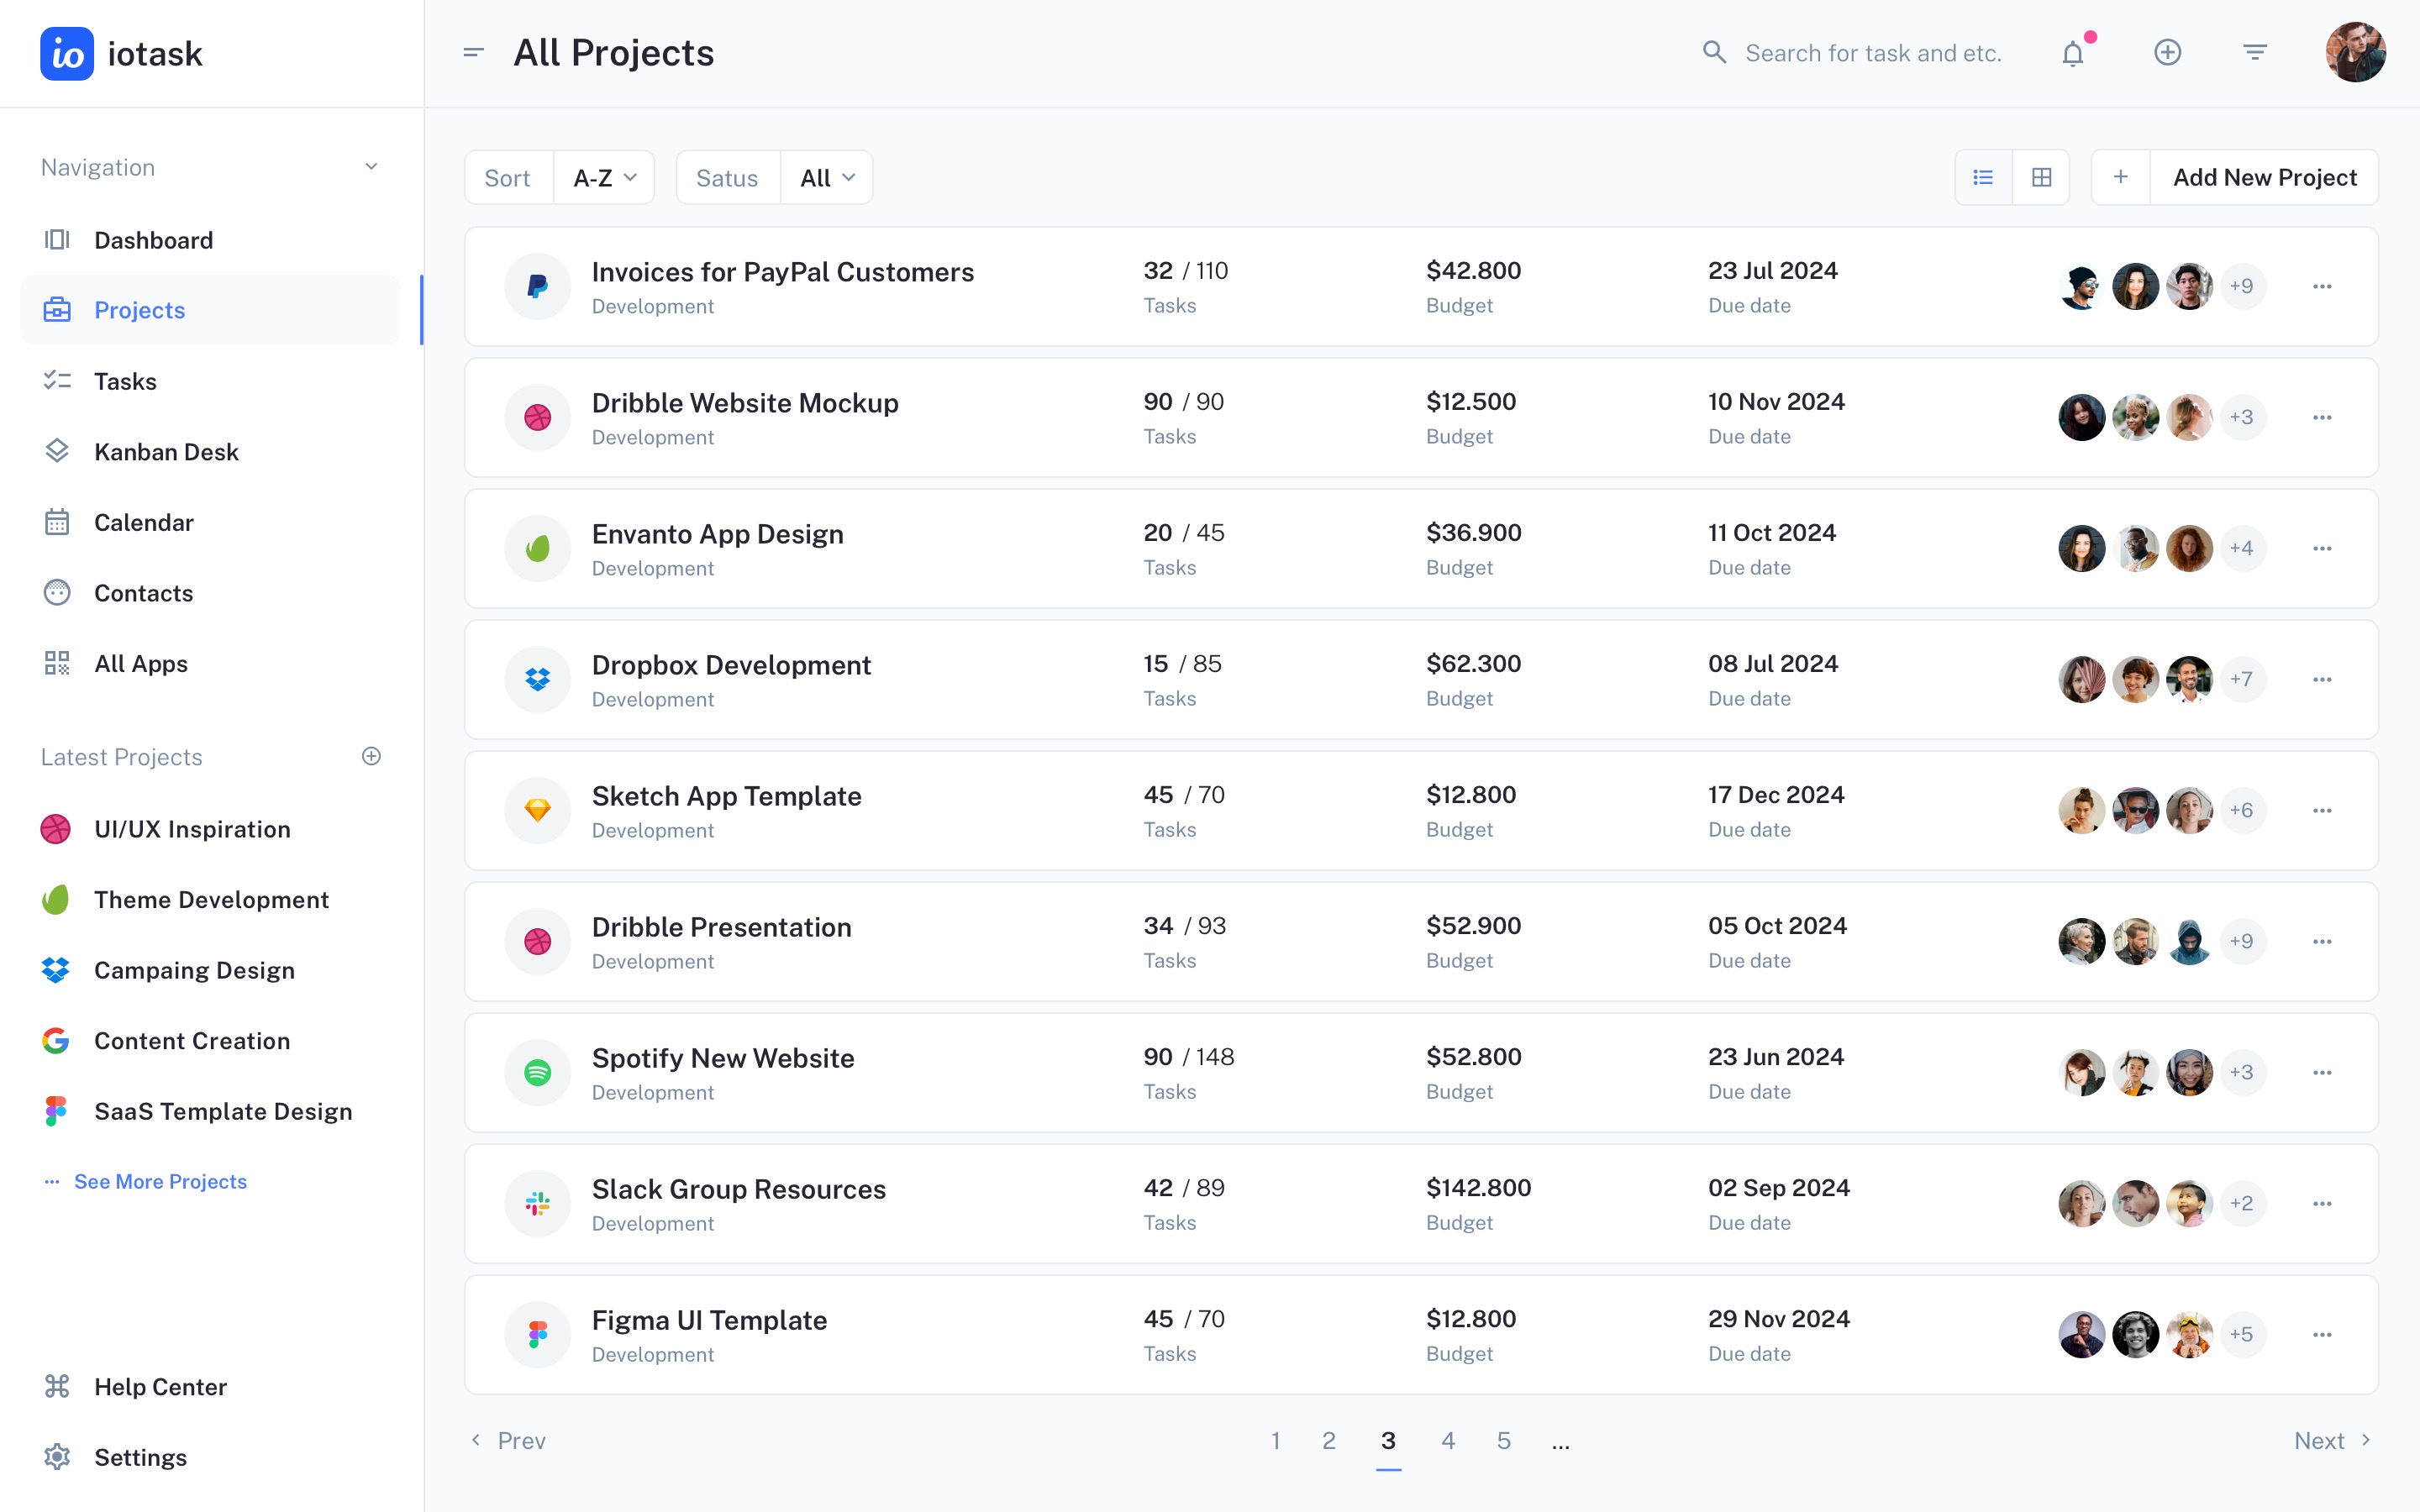2420x1512 pixels.
Task: Click the Kanban Desk sidebar icon
Action: pyautogui.click(x=57, y=451)
